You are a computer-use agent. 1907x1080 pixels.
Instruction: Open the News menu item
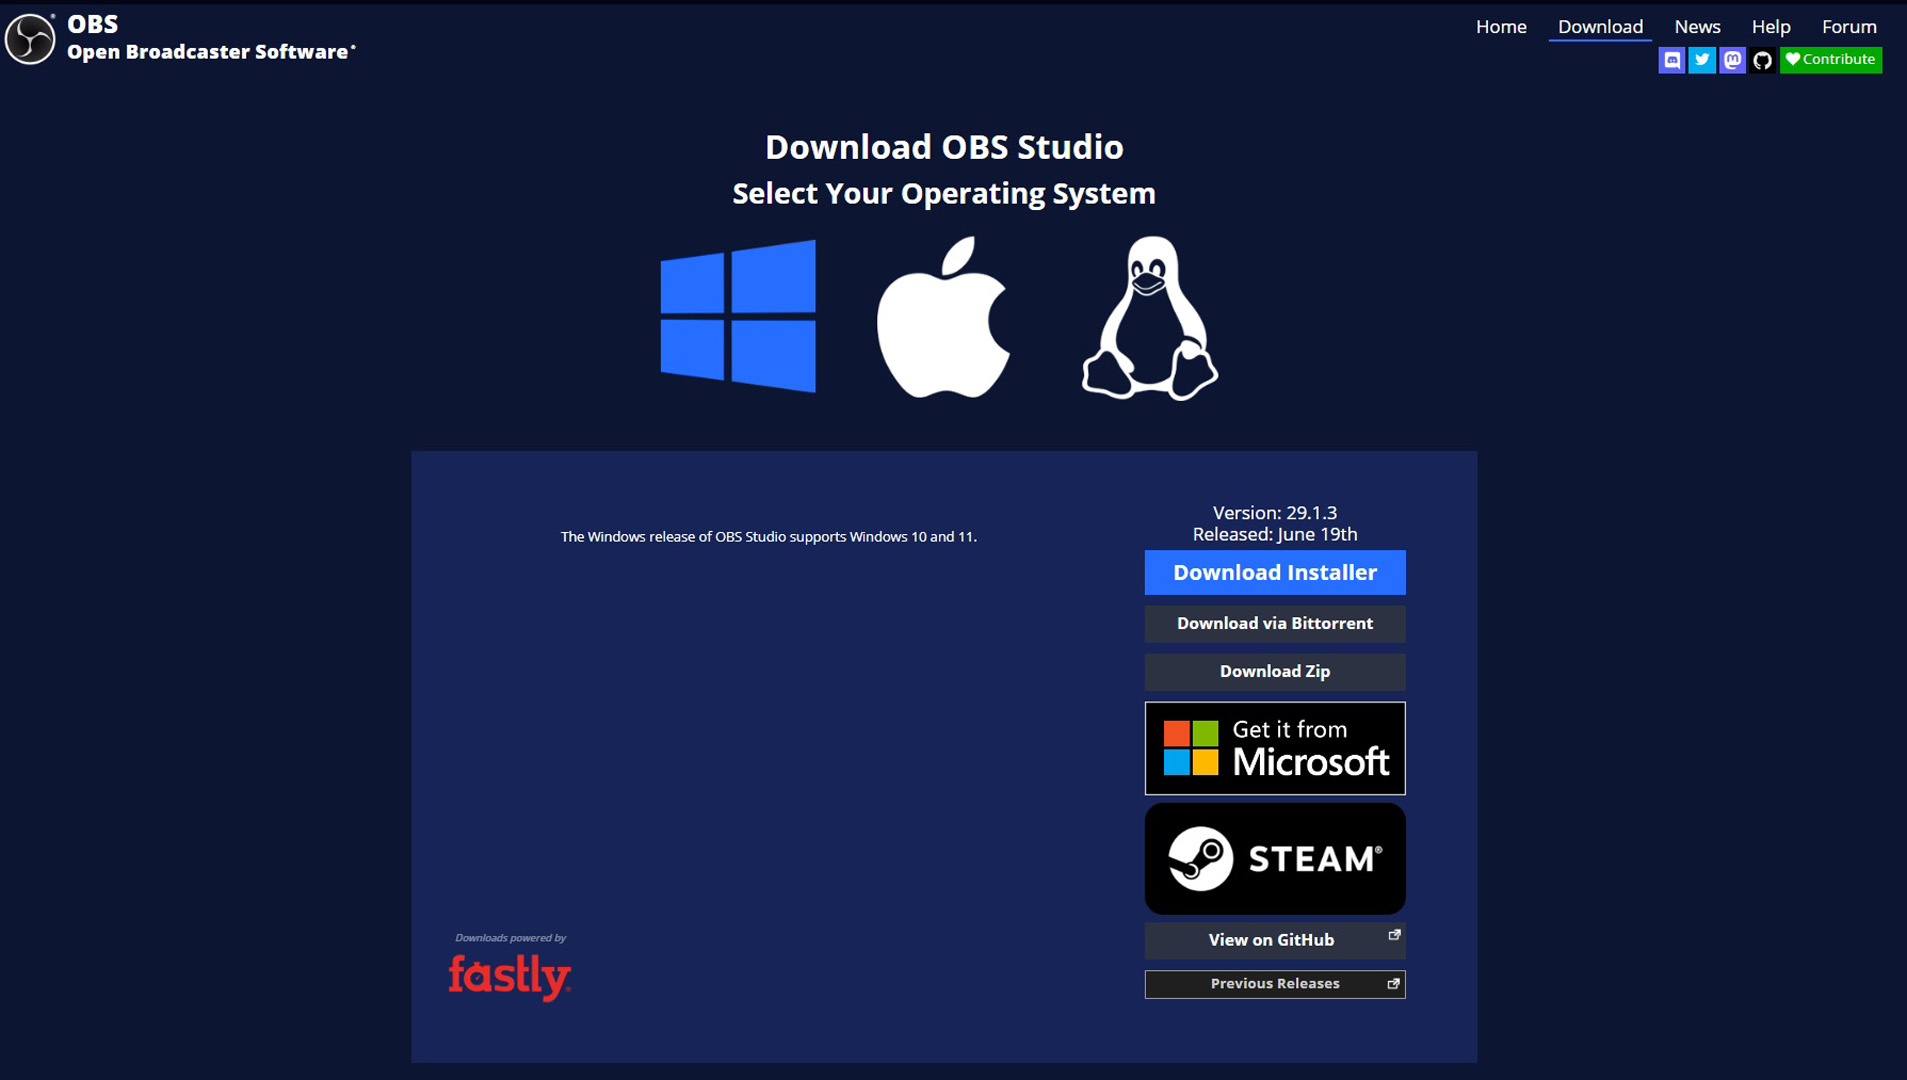pos(1697,26)
